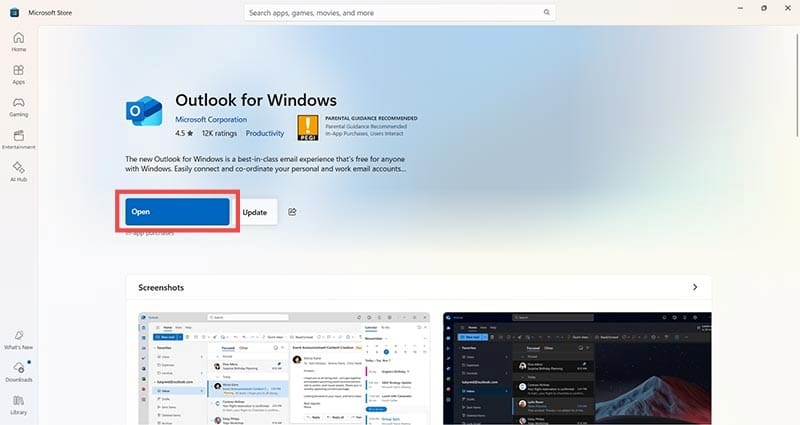Screen dimensions: 800x425
Task: Open the Library page
Action: 18,404
